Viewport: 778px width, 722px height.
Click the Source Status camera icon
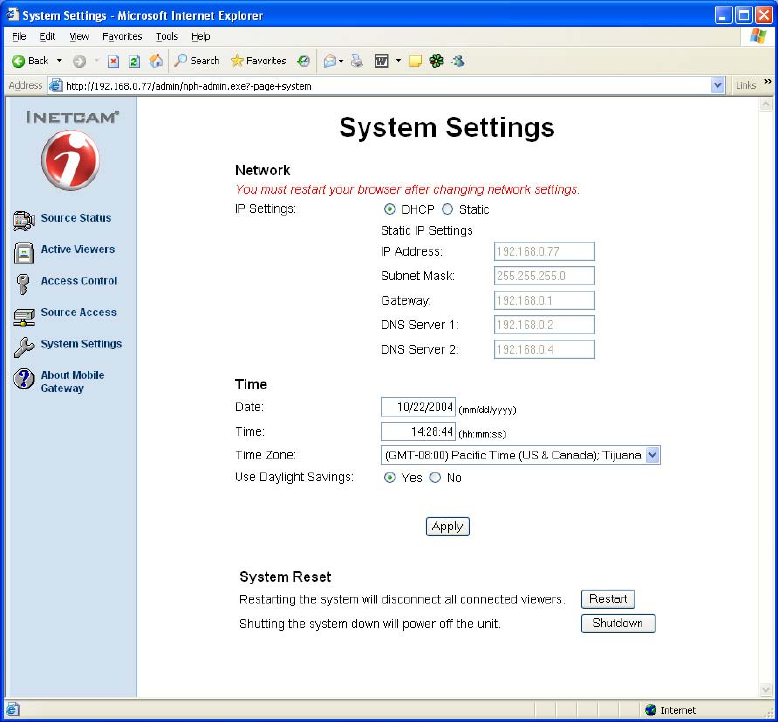click(x=24, y=219)
